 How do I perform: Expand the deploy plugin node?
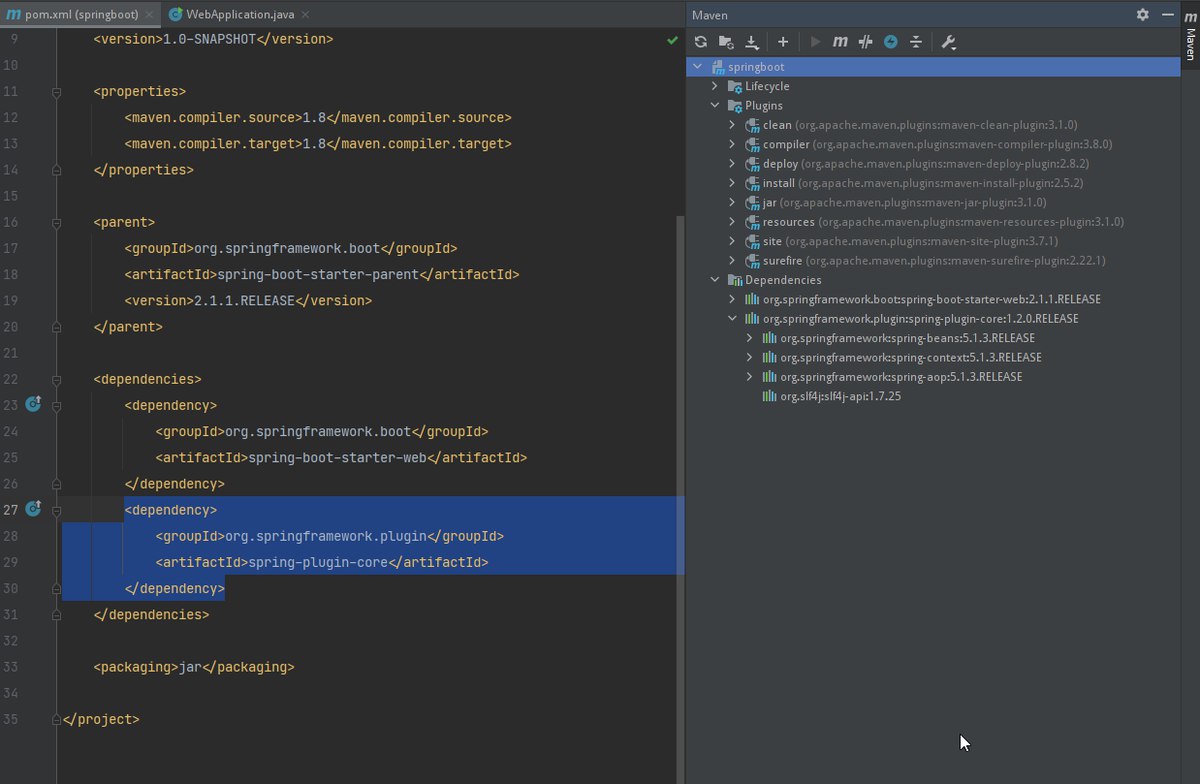(x=733, y=164)
